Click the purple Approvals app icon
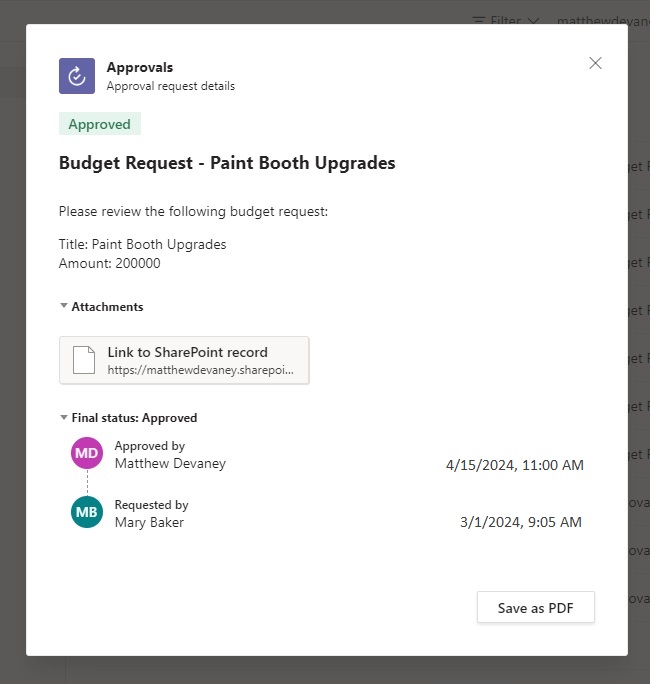This screenshot has height=684, width=650. pyautogui.click(x=77, y=76)
